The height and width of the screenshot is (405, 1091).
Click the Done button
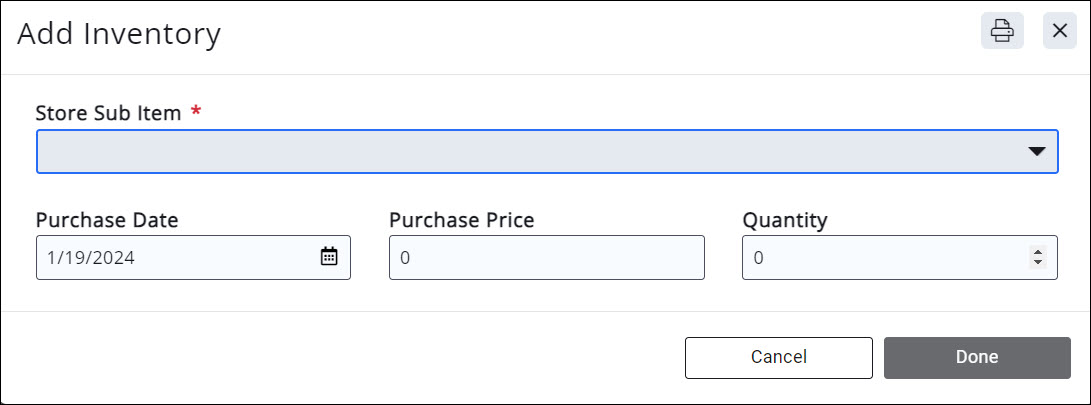coord(977,357)
